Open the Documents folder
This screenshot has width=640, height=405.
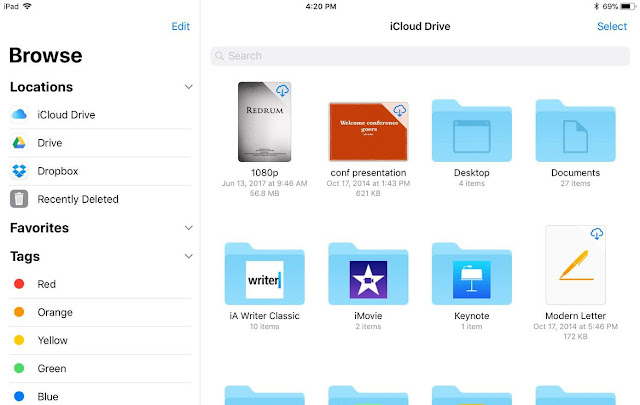pyautogui.click(x=575, y=131)
